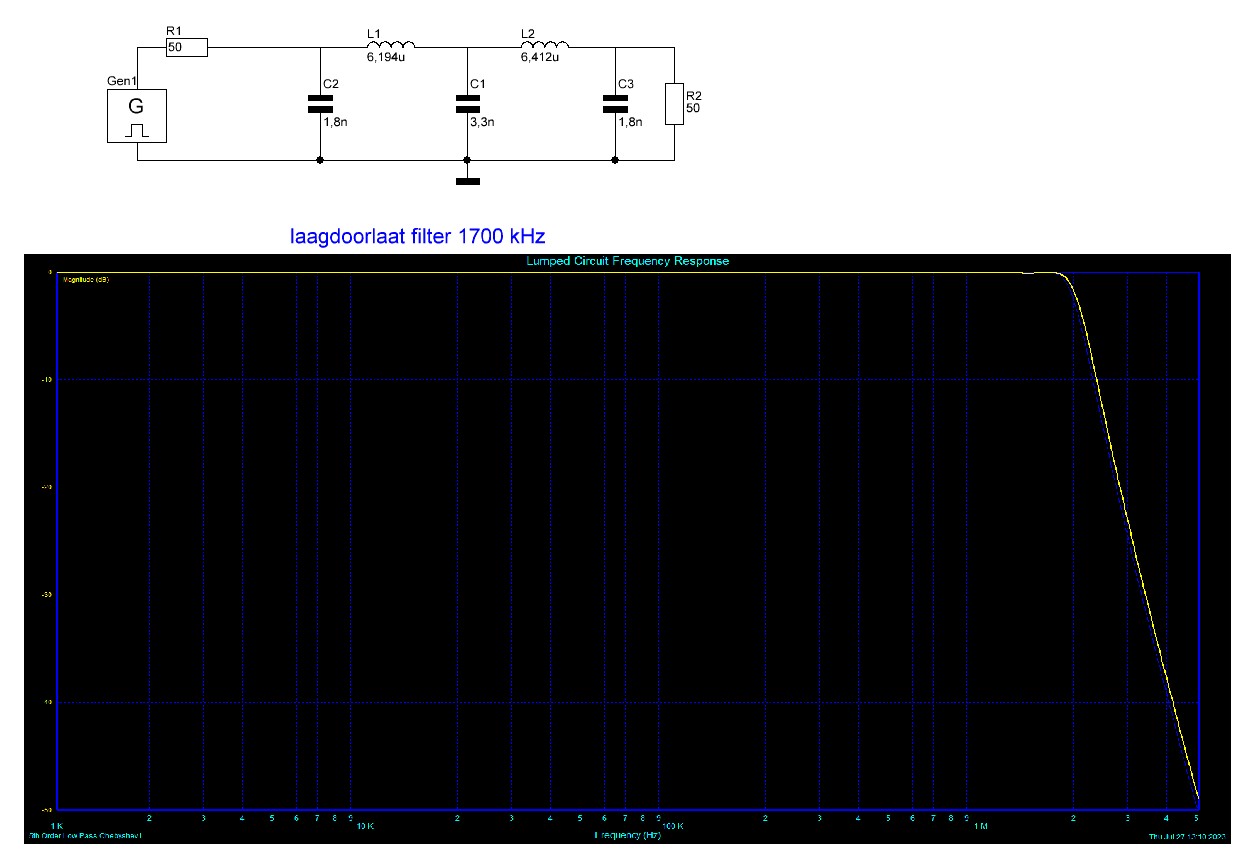Click the 'Frequency (Hz)' axis label
Screen dimensions: 1254x868
coord(628,834)
